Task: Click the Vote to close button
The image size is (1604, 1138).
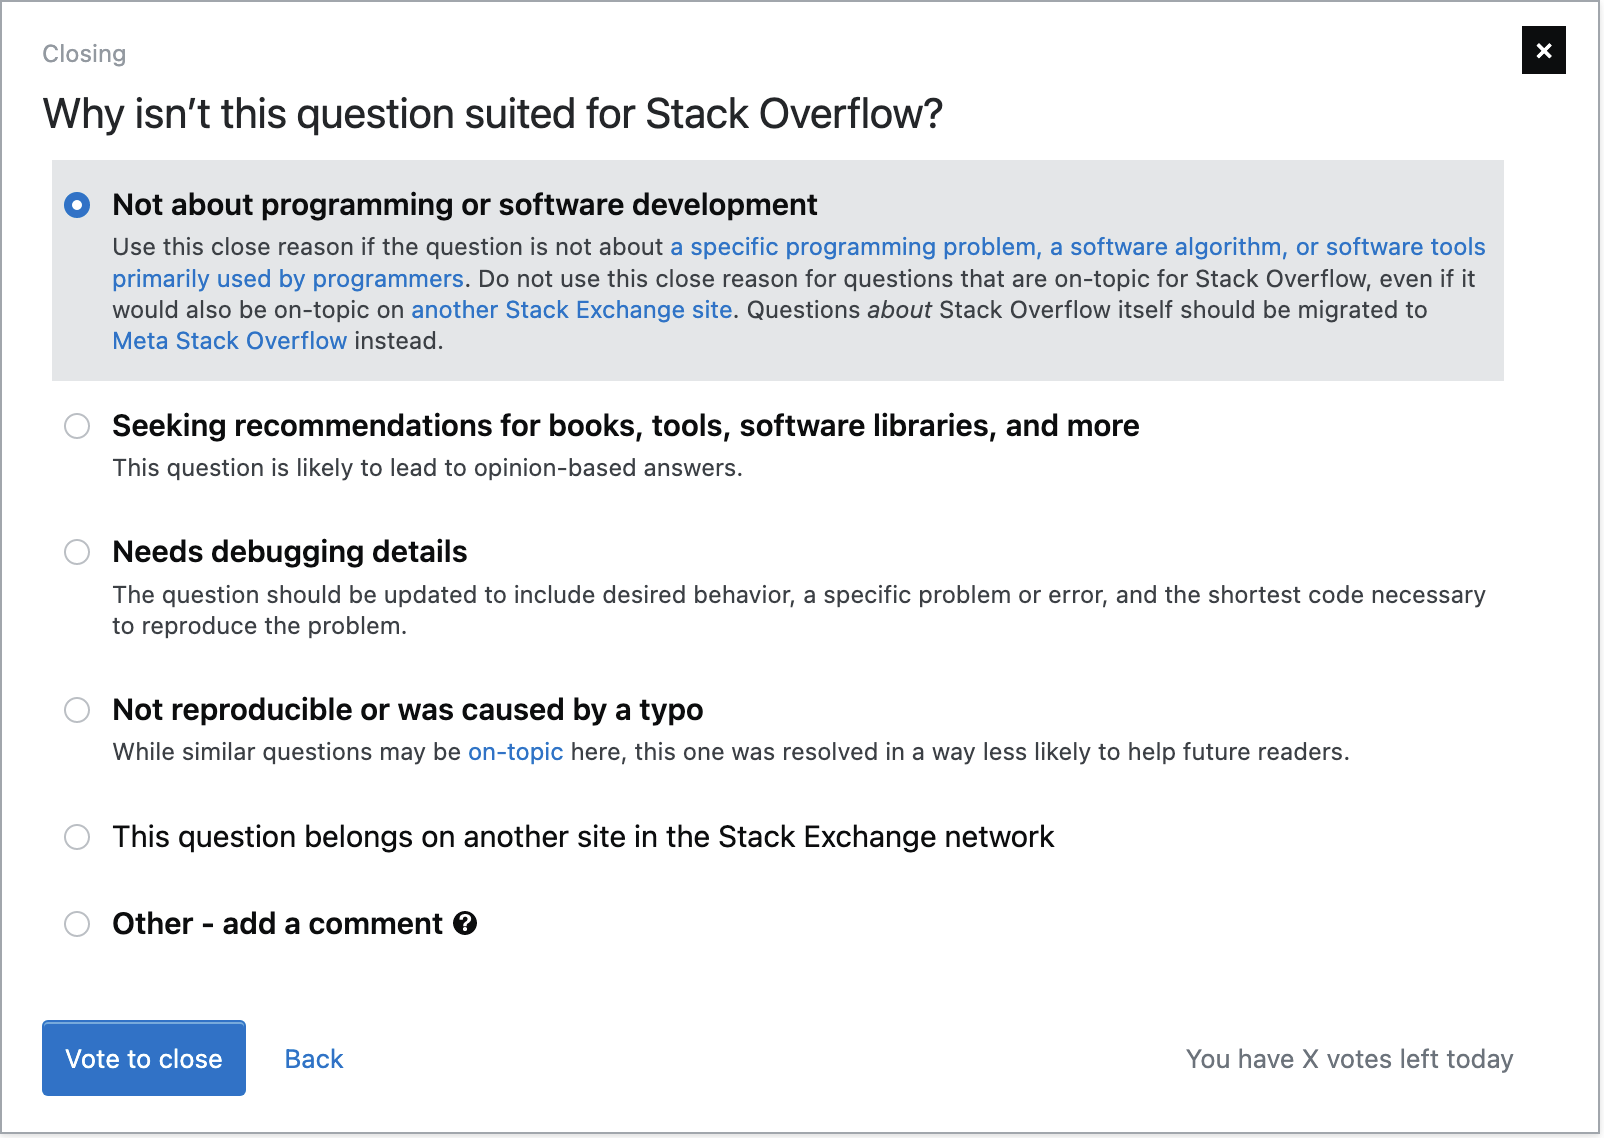Action: coord(144,1058)
